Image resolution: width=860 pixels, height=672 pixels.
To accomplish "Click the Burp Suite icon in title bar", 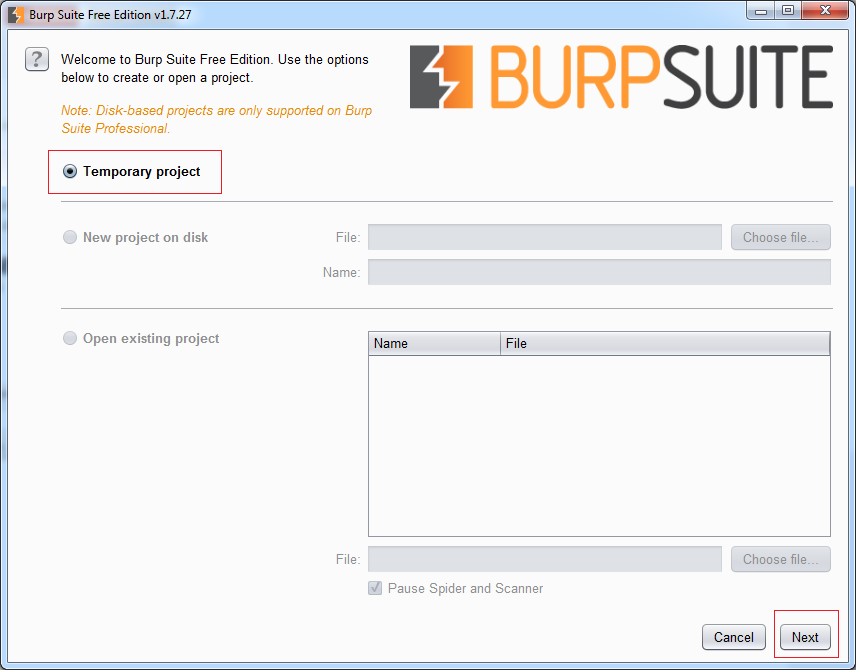I will pyautogui.click(x=16, y=15).
